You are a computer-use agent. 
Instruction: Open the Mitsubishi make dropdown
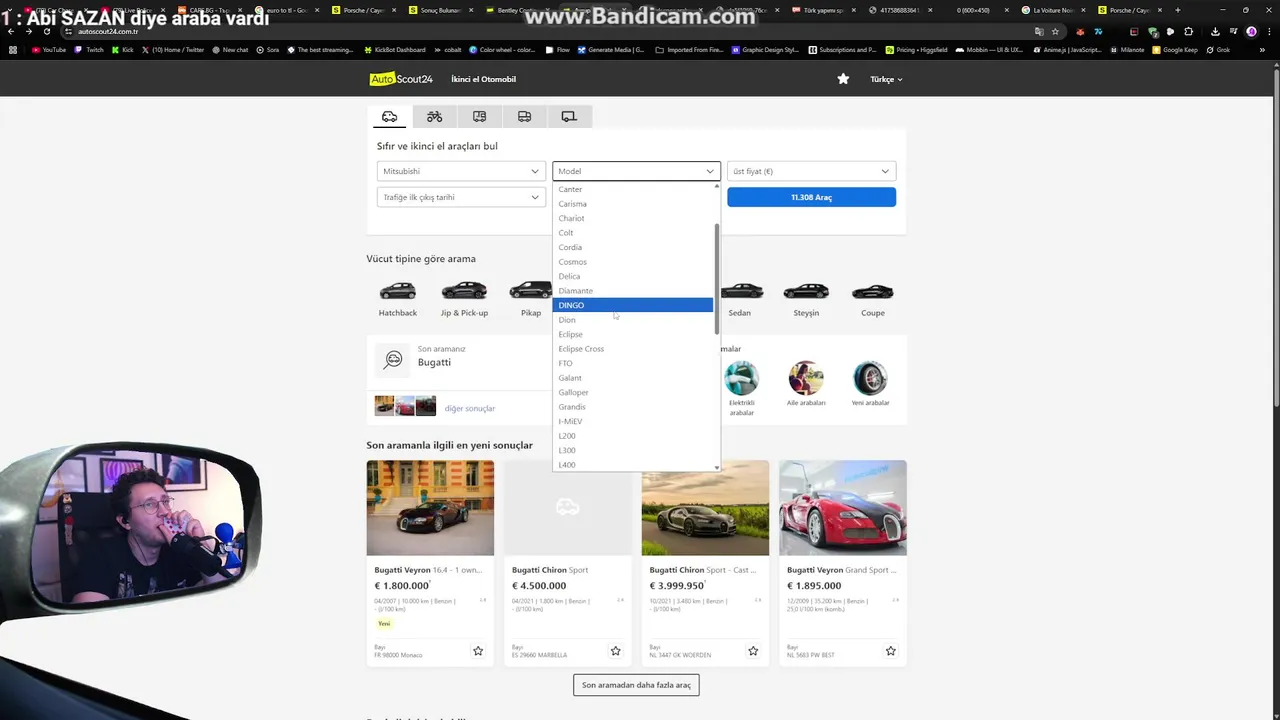tap(461, 171)
